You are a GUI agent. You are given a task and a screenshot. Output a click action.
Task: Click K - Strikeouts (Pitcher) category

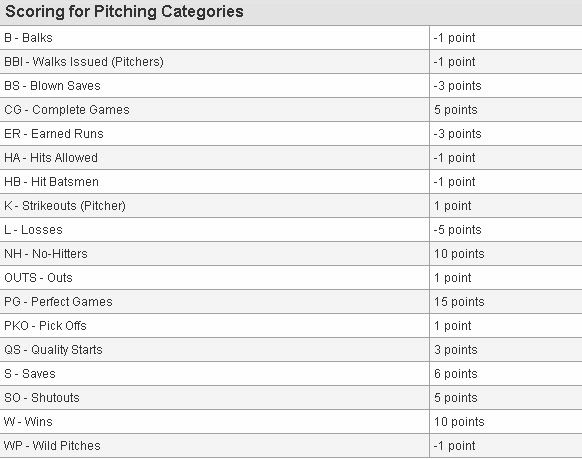(65, 206)
